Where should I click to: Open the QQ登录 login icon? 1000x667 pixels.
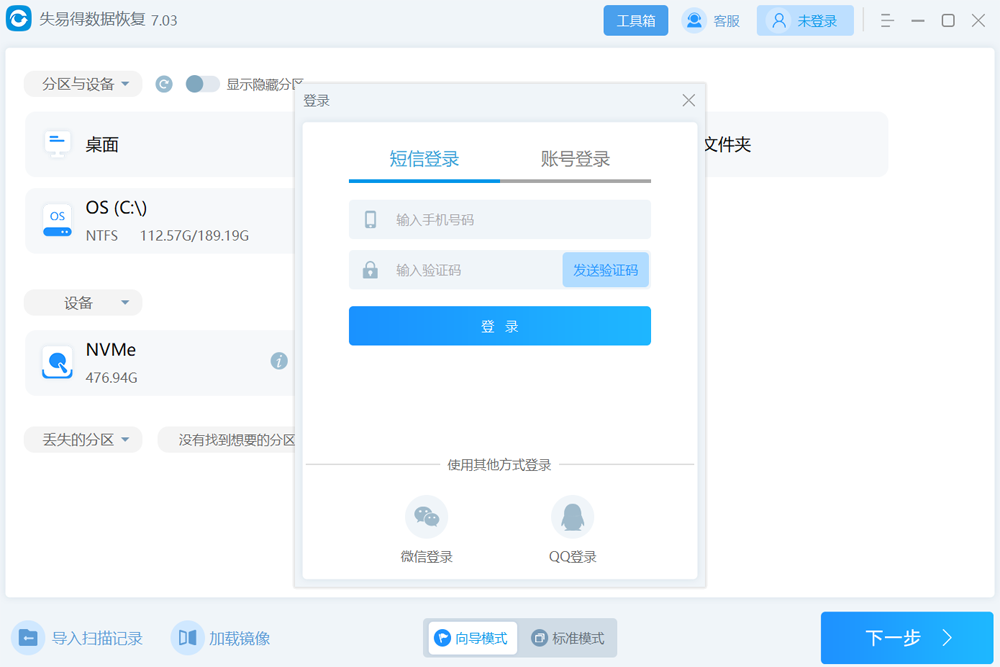point(572,516)
